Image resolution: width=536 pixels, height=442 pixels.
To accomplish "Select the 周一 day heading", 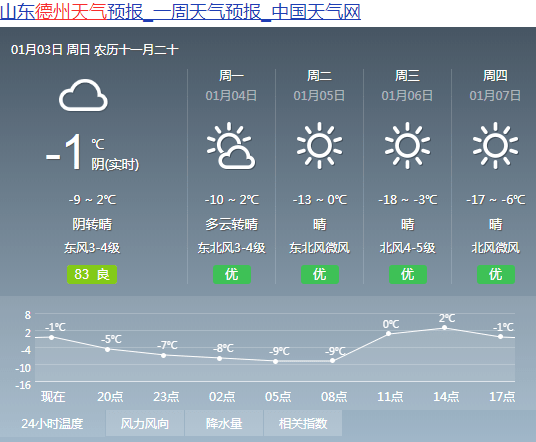I will 231,76.
